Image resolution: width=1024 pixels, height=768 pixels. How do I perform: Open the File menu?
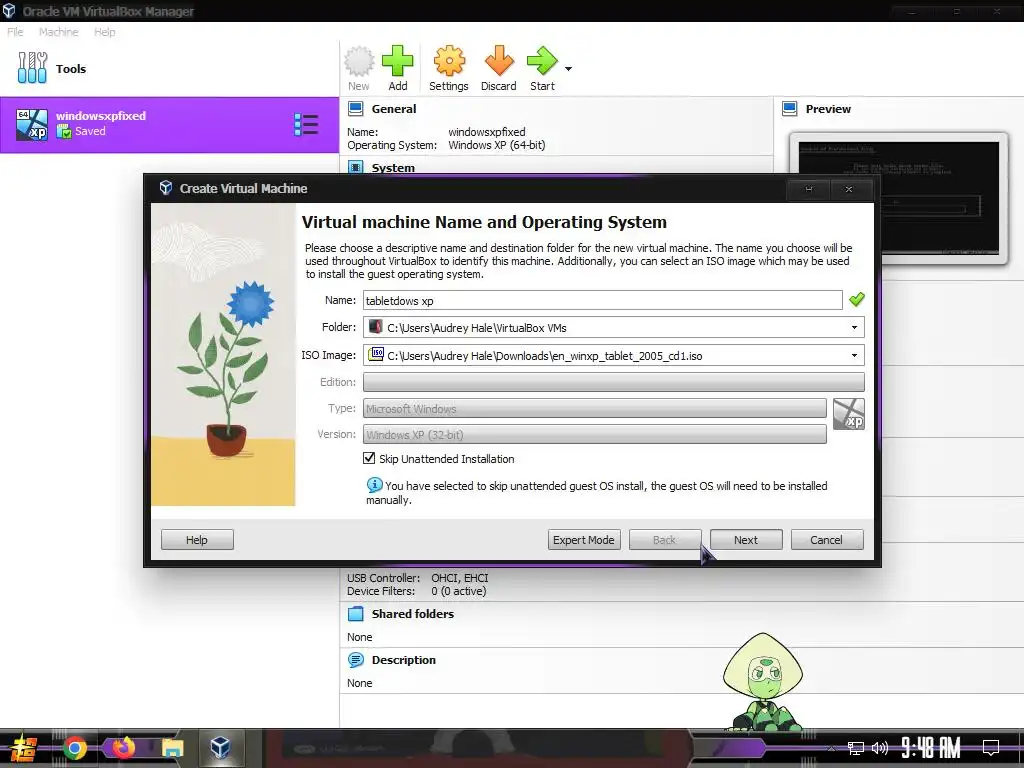click(x=15, y=31)
